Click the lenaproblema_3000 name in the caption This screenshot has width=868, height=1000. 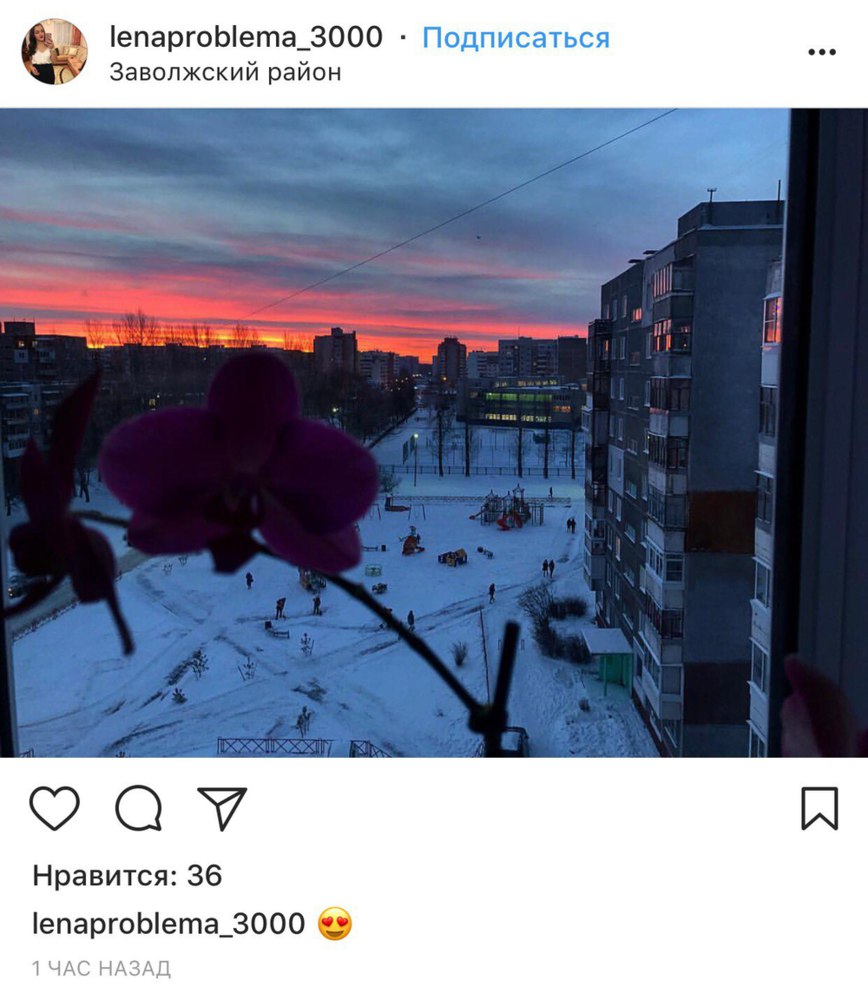point(168,923)
